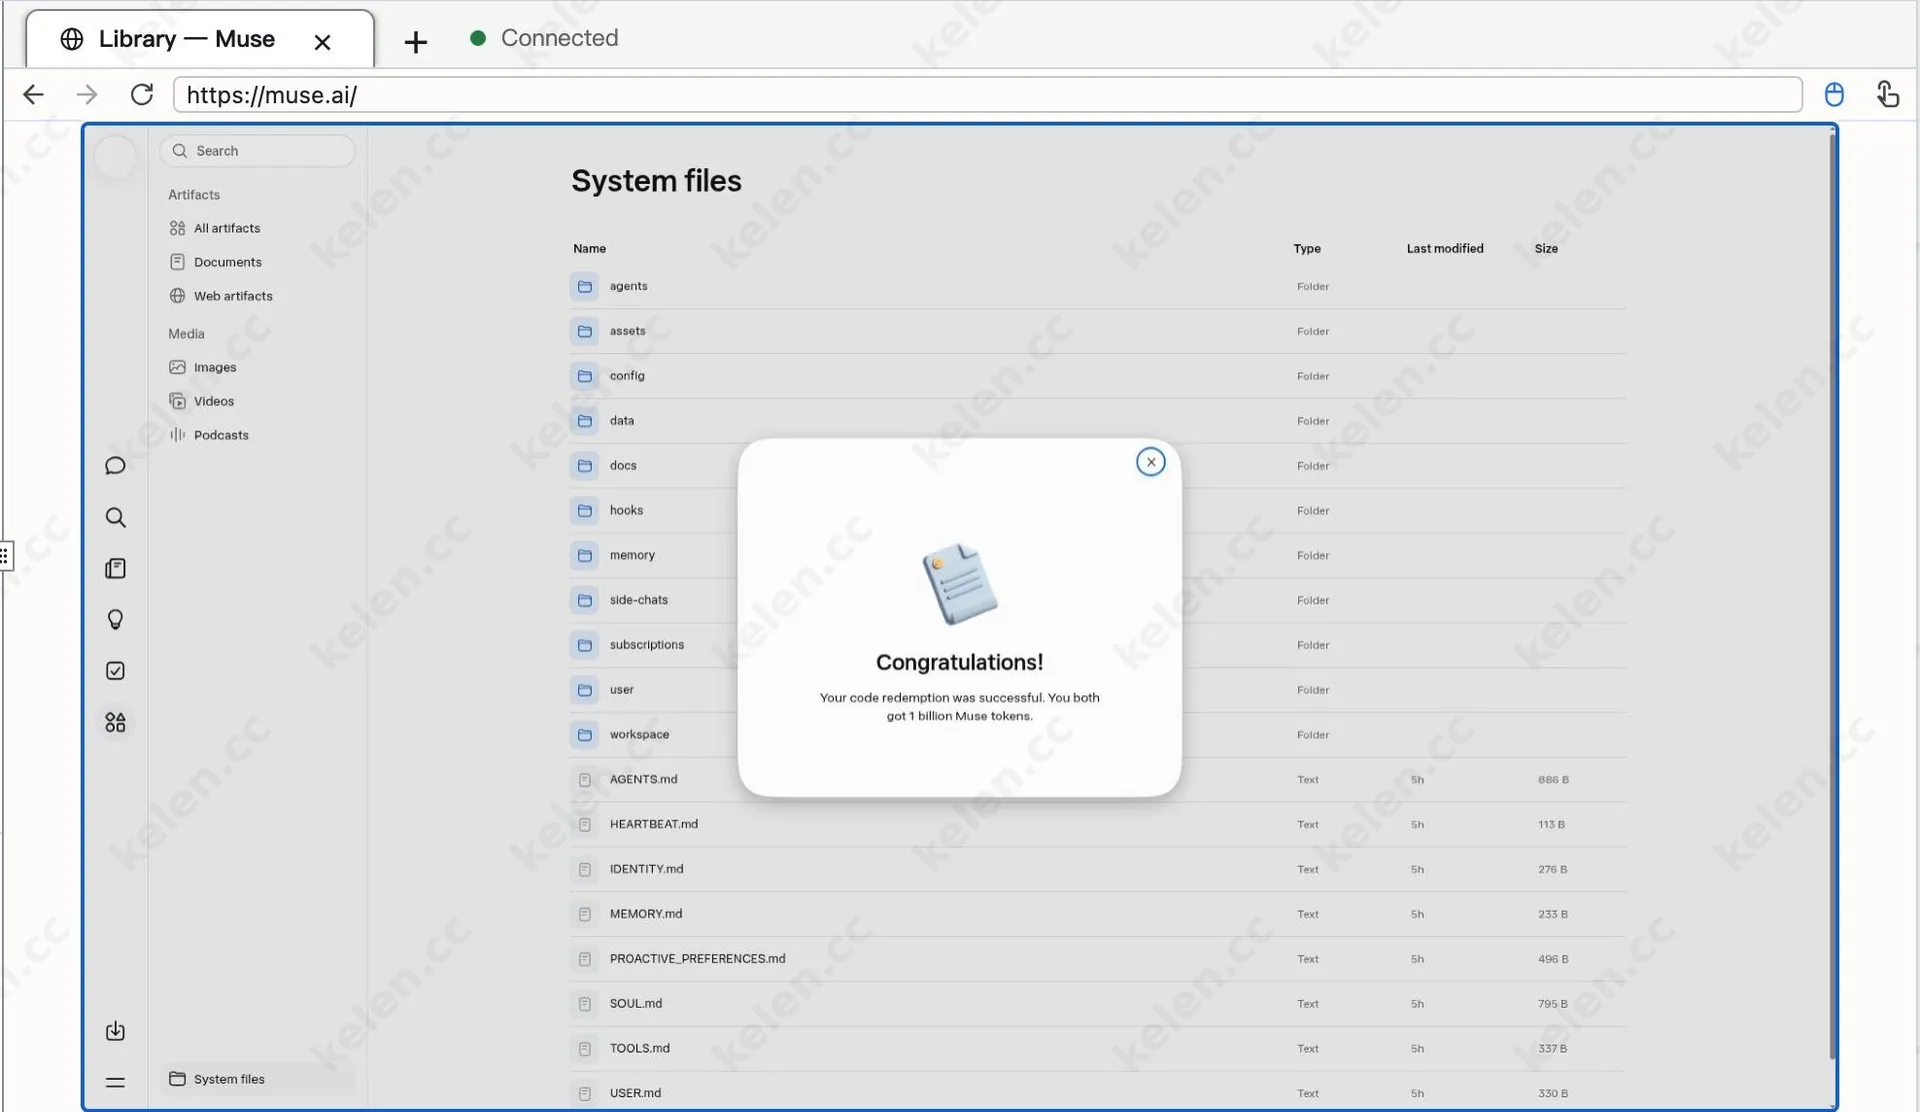
Task: Click the Last modified column header
Action: click(x=1445, y=248)
